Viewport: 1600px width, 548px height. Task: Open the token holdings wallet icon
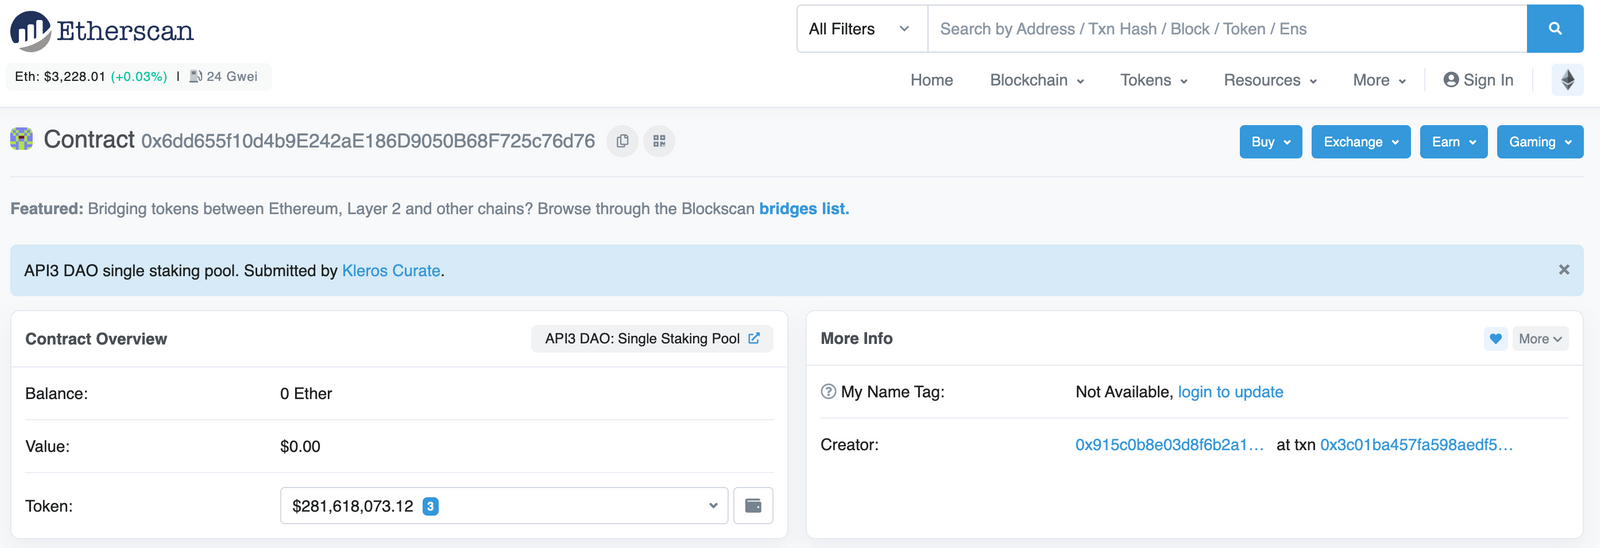point(753,506)
